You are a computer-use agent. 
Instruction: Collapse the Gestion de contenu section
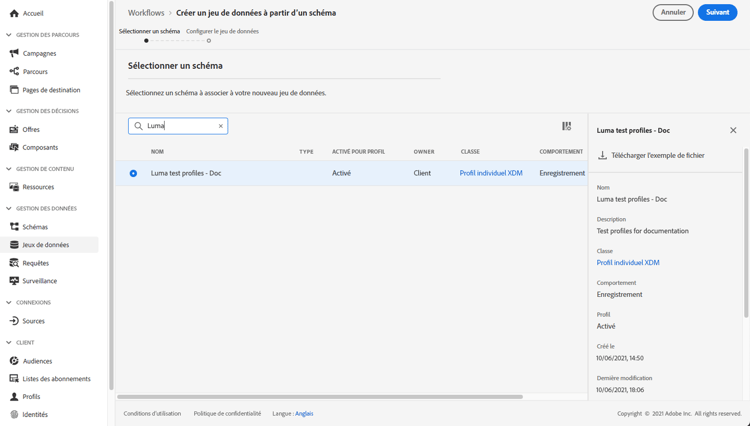tap(9, 169)
